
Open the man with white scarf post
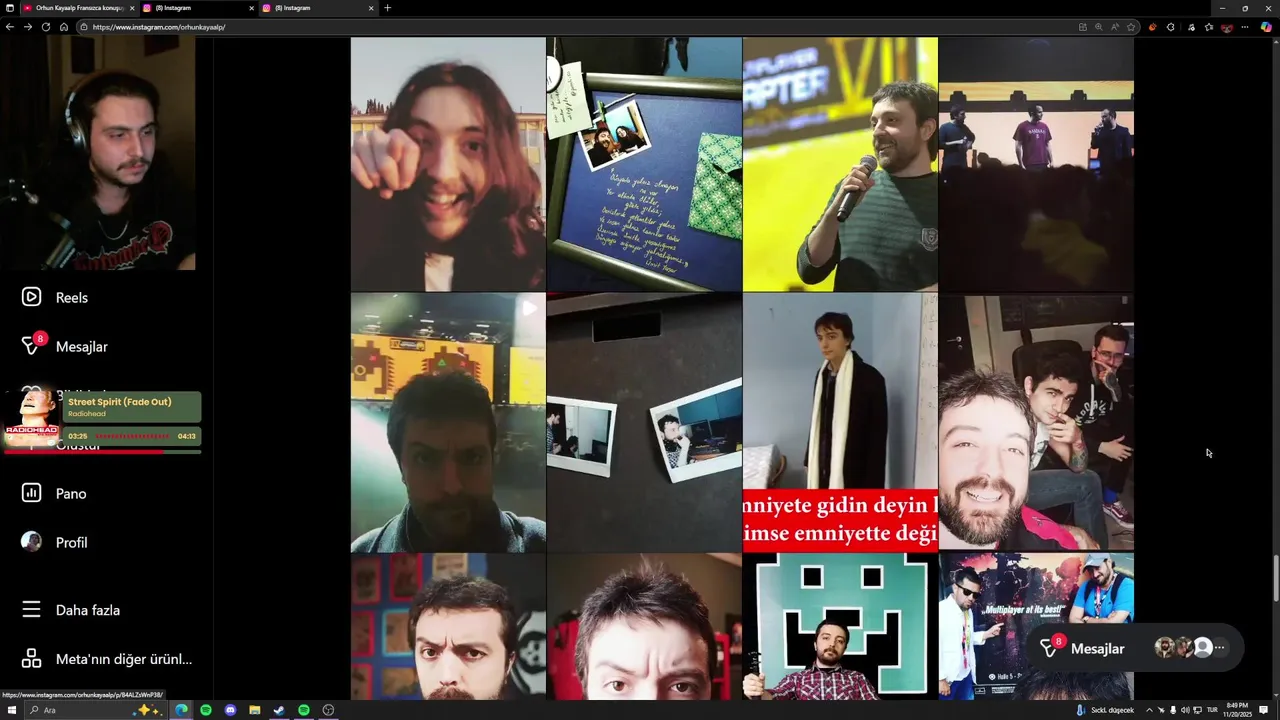pos(840,422)
